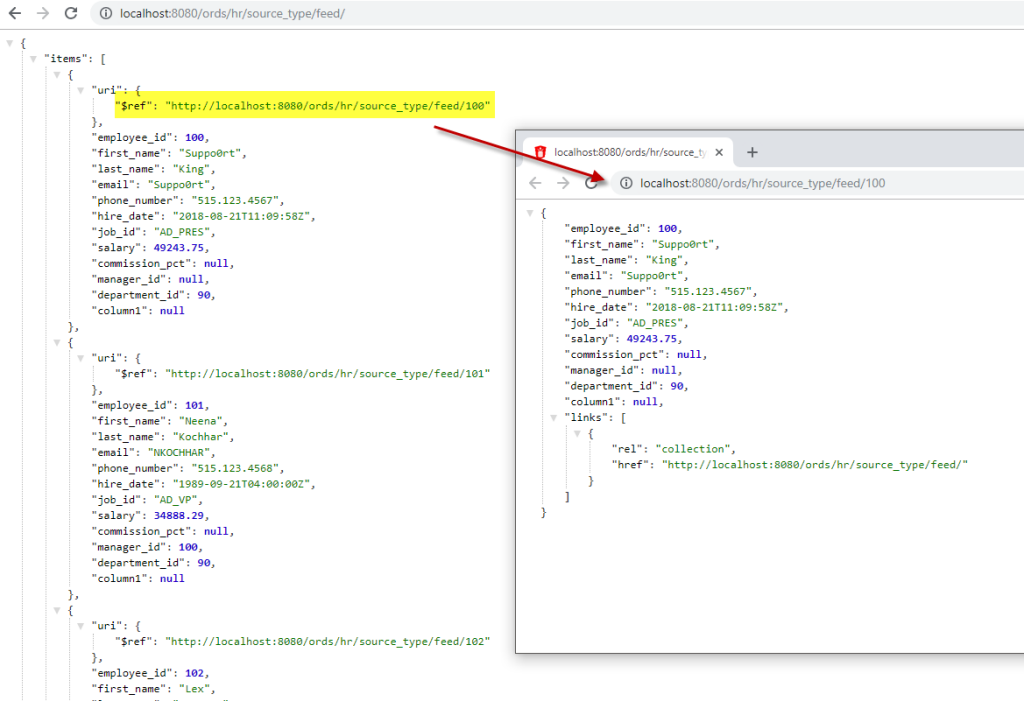
Task: Select "AD_PRES" job_id in popup window
Action: pyautogui.click(x=657, y=323)
